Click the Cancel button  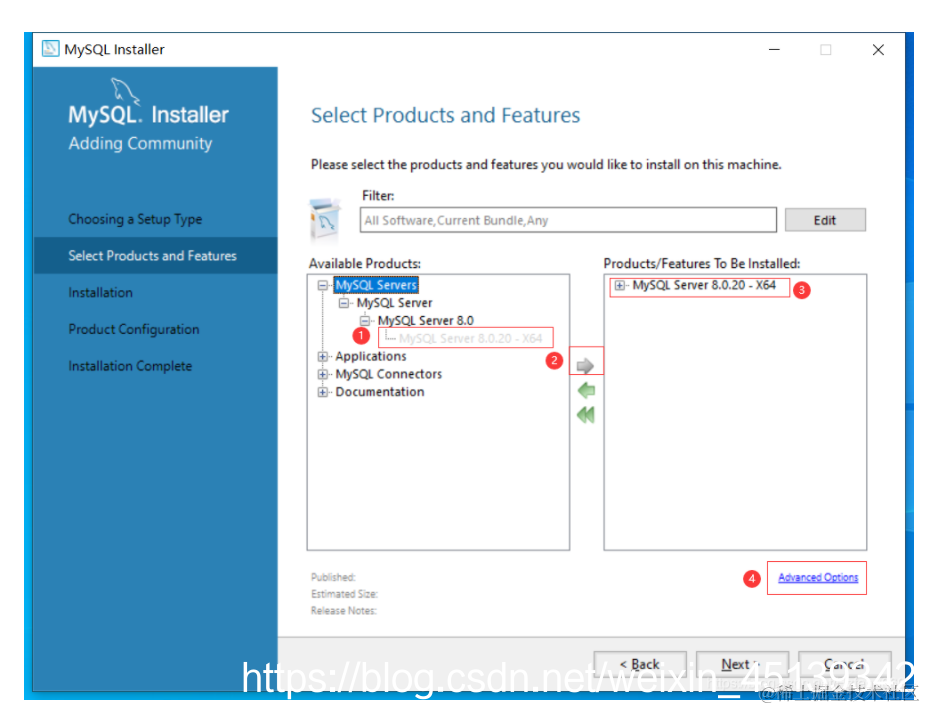[x=845, y=665]
